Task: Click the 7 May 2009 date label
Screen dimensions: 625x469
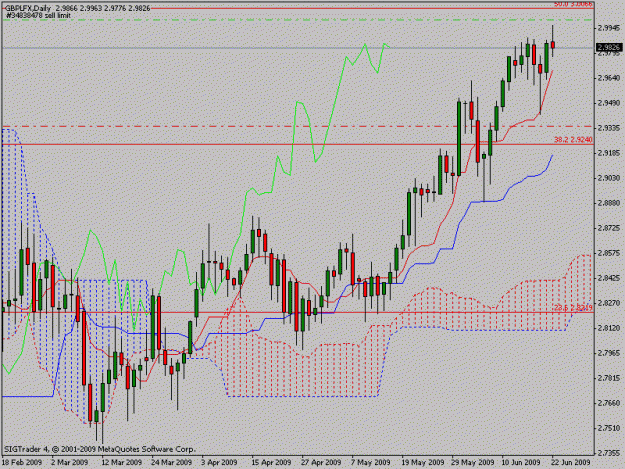Action: tap(371, 463)
